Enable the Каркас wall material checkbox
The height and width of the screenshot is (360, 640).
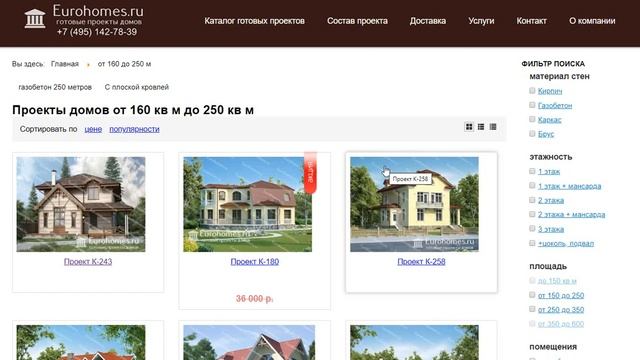click(x=532, y=119)
